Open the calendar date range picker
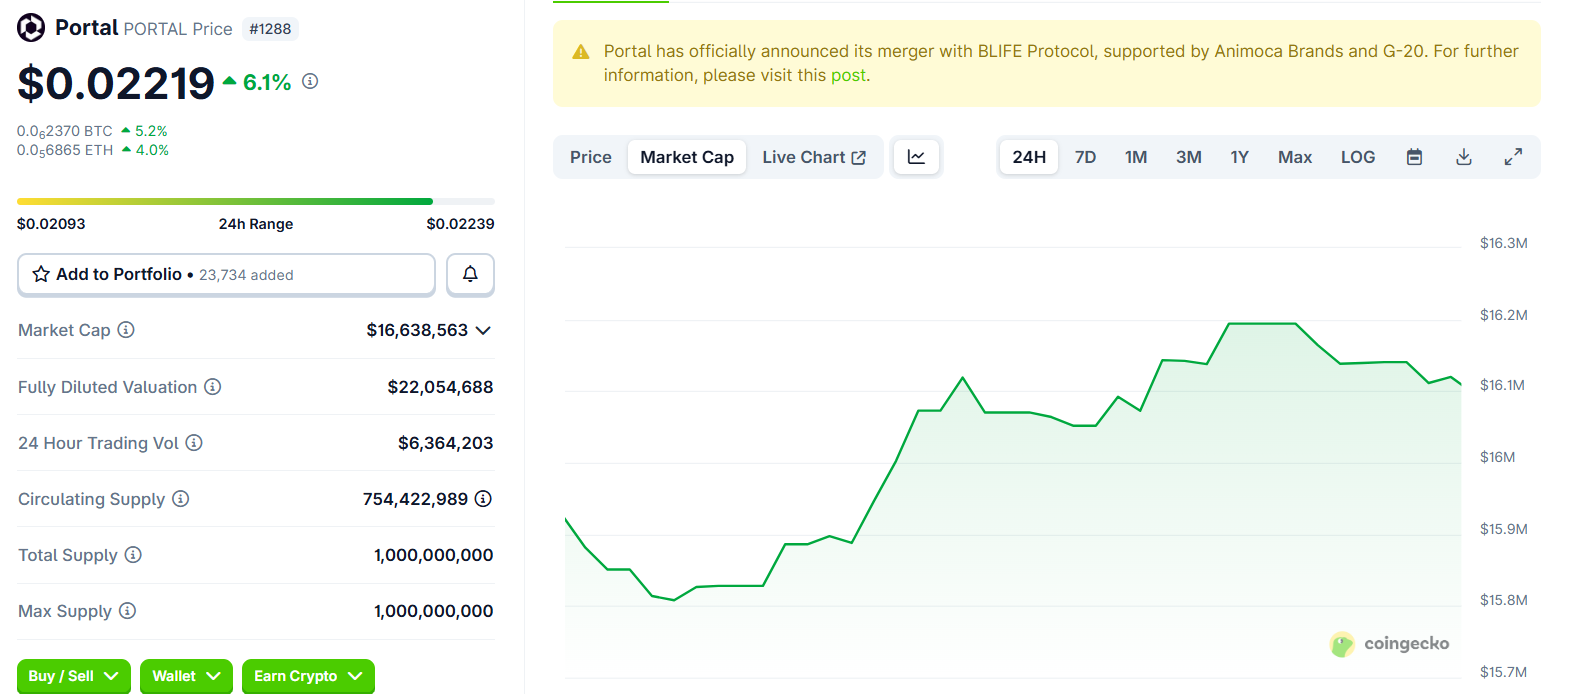The height and width of the screenshot is (694, 1590). (x=1414, y=157)
